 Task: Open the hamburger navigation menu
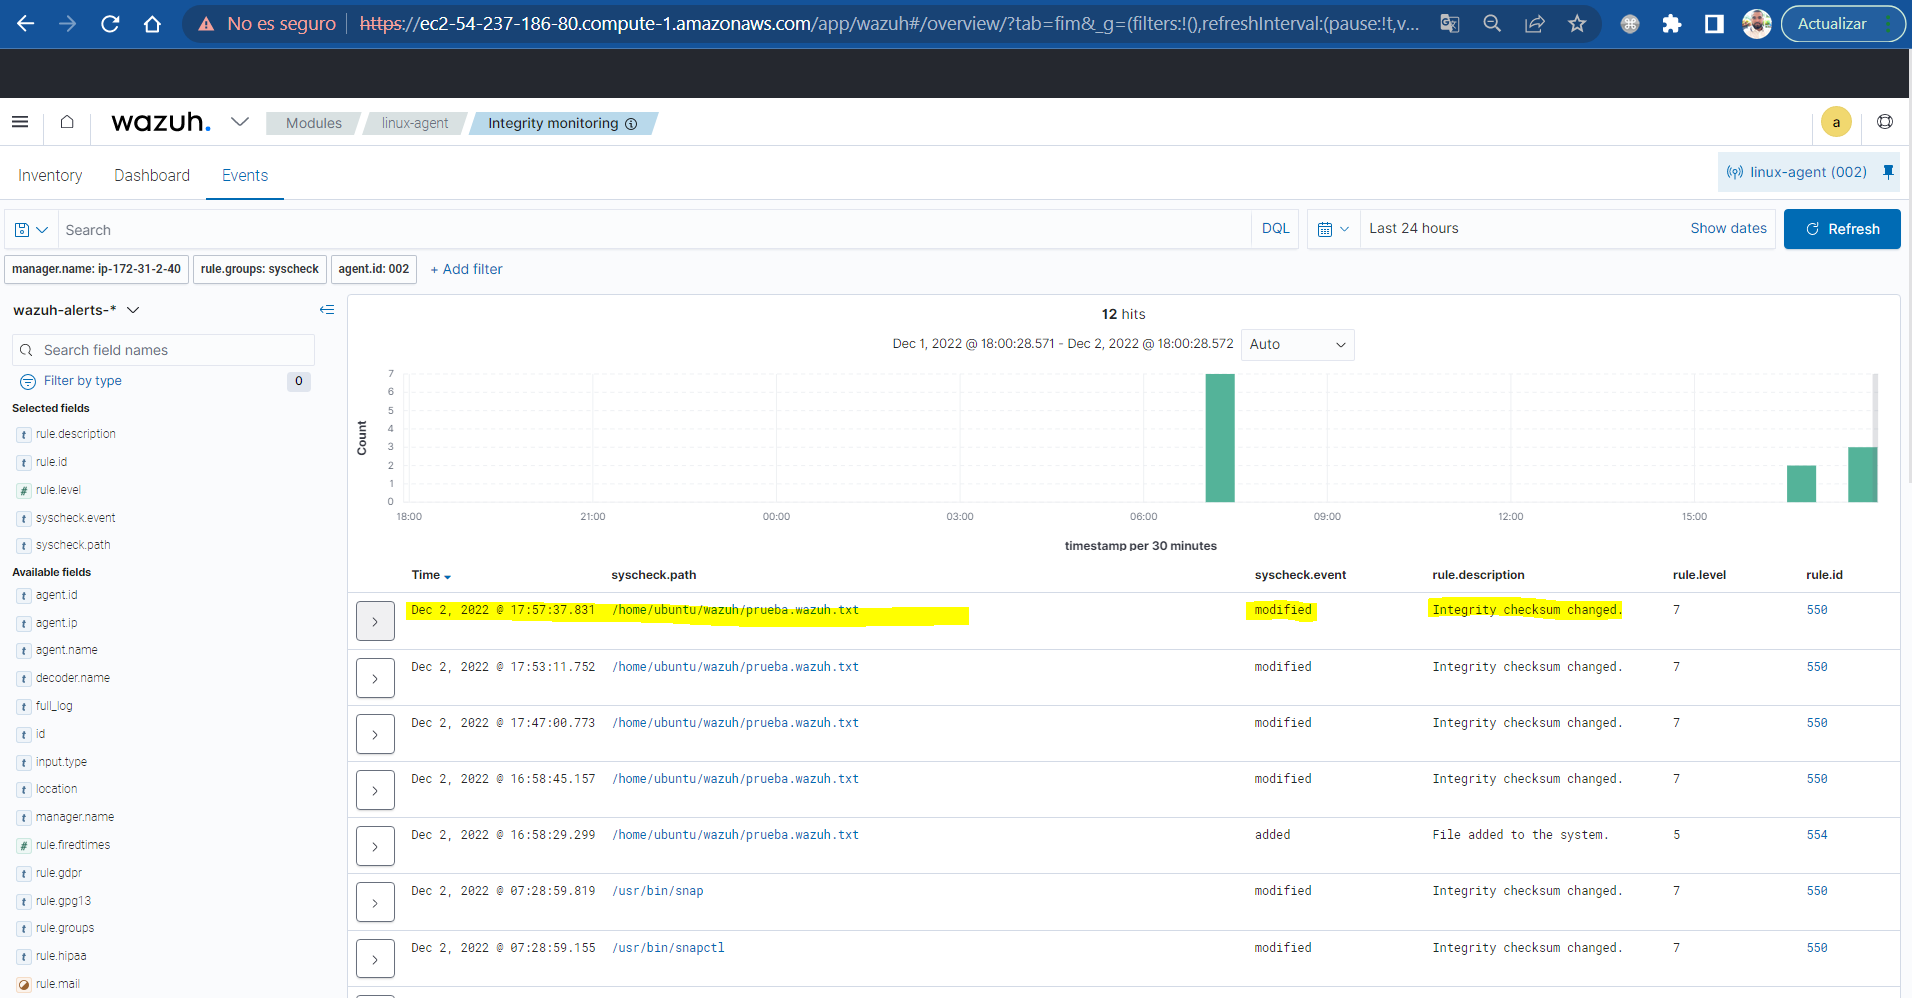pos(20,121)
